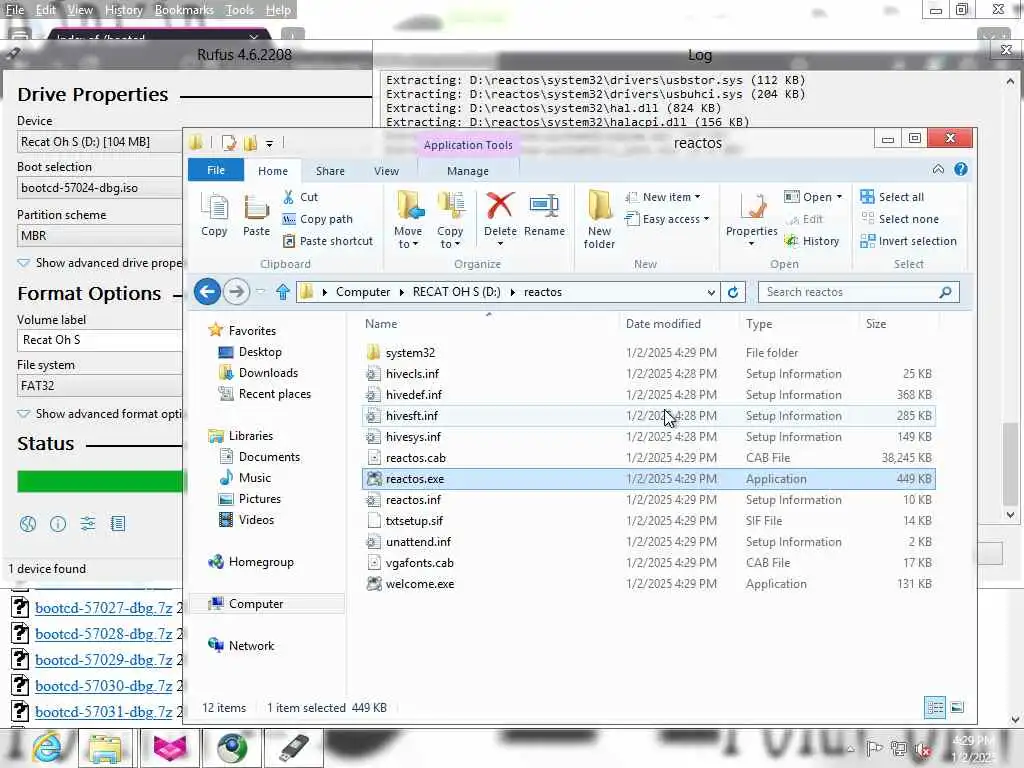Switch to the Share ribbon tab
Screen dimensions: 1024x768
pos(330,170)
